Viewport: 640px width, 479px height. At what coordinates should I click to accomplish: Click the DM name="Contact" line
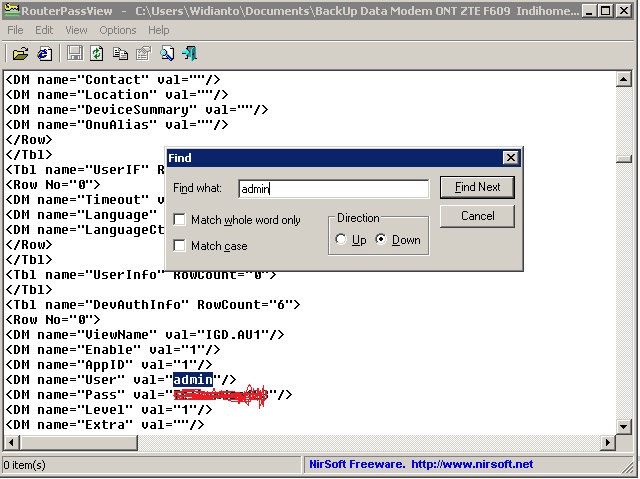113,79
